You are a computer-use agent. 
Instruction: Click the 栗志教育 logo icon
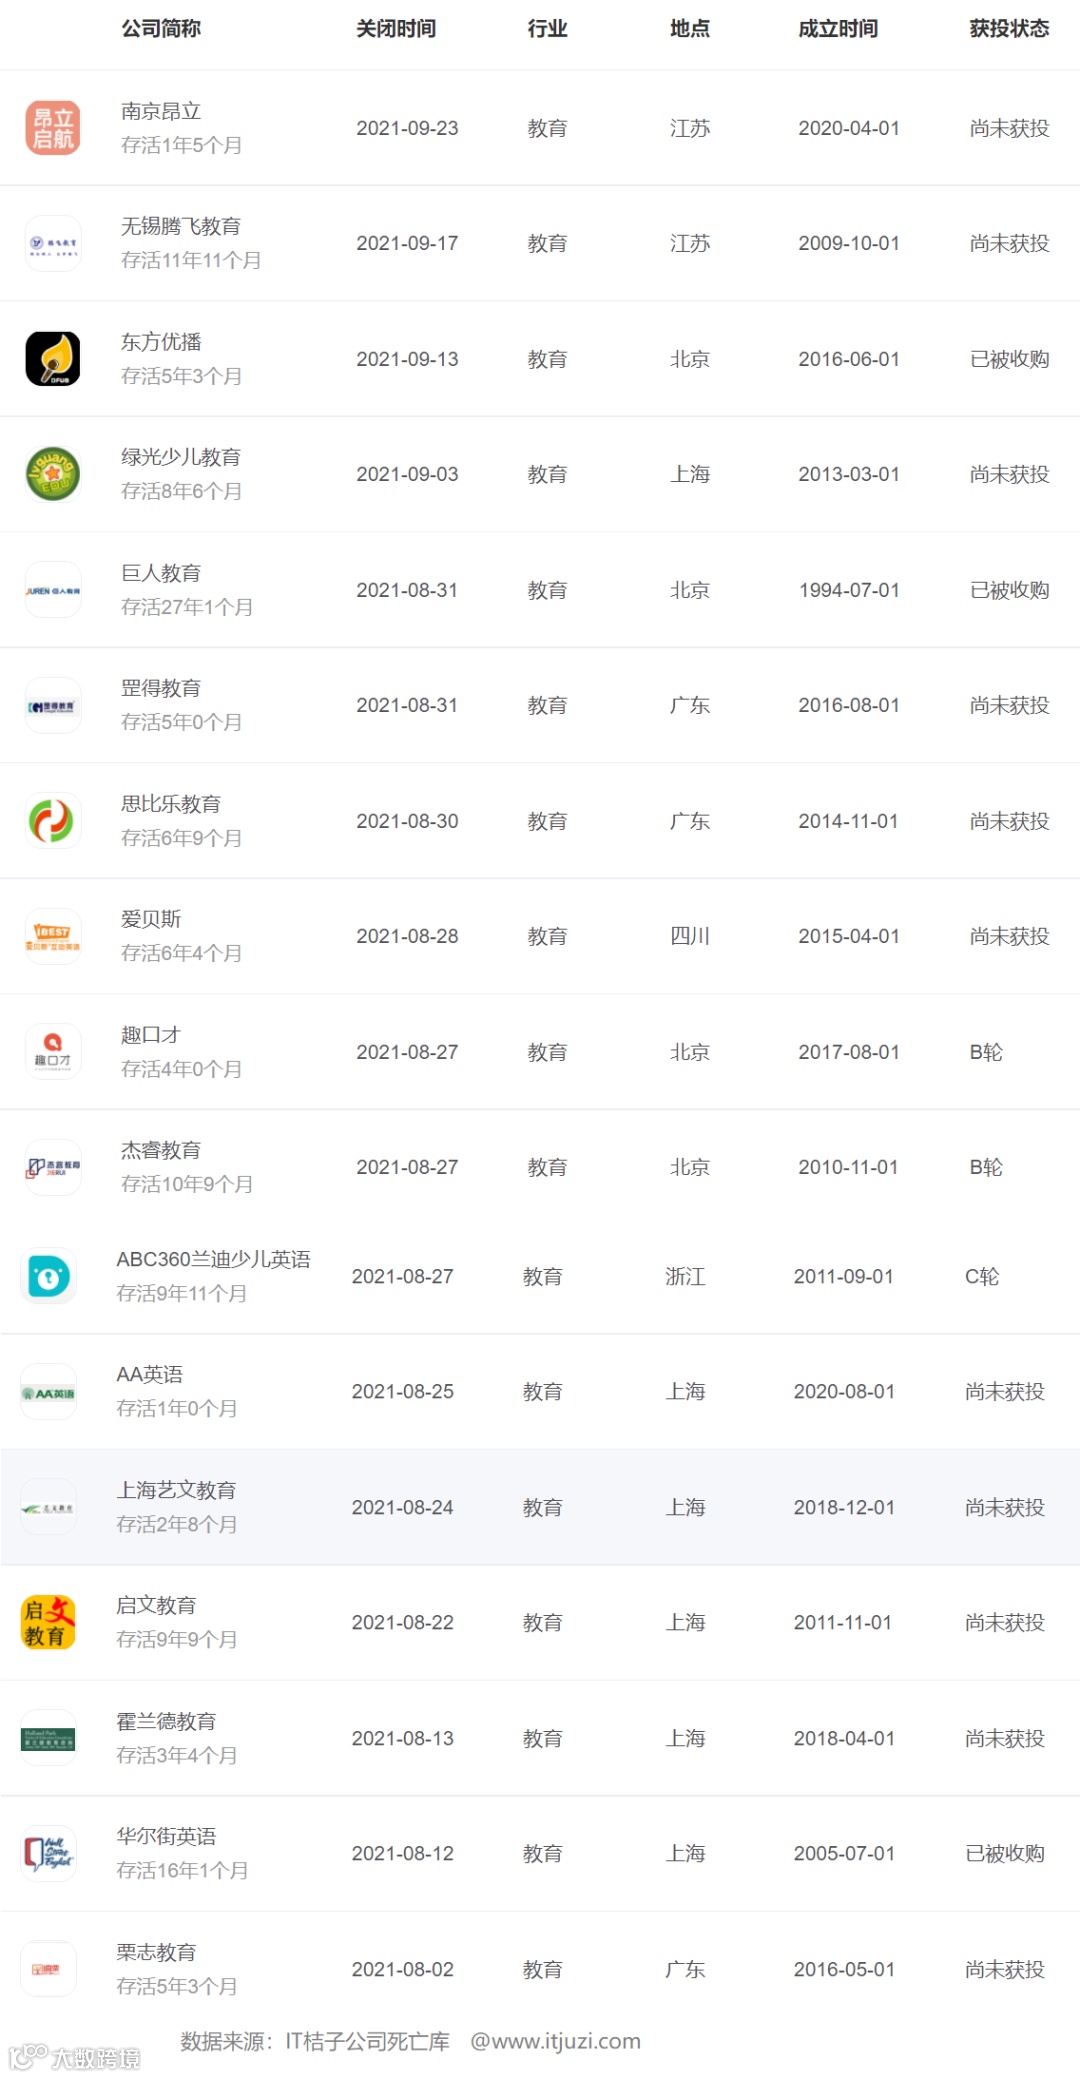(x=49, y=1969)
